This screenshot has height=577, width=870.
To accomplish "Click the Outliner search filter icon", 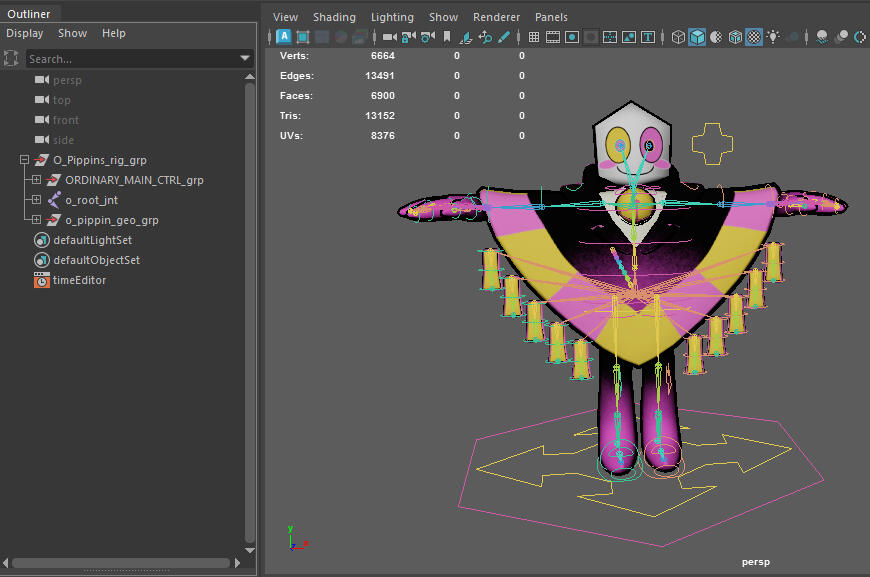I will (x=11, y=58).
